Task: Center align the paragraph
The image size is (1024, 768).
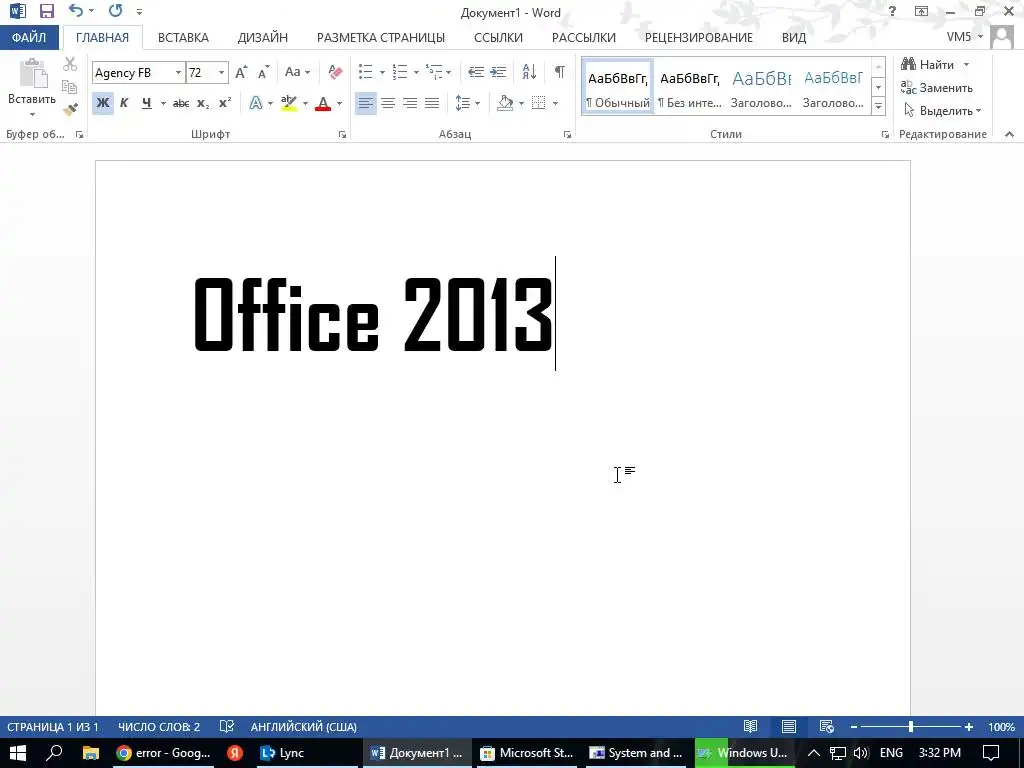Action: [388, 103]
